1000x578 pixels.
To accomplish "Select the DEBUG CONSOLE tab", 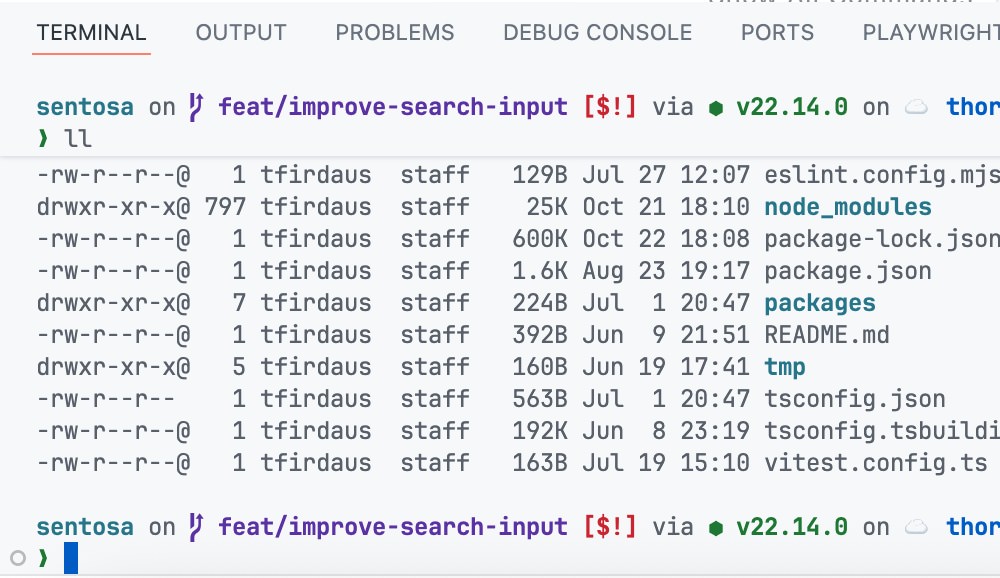I will pyautogui.click(x=597, y=32).
